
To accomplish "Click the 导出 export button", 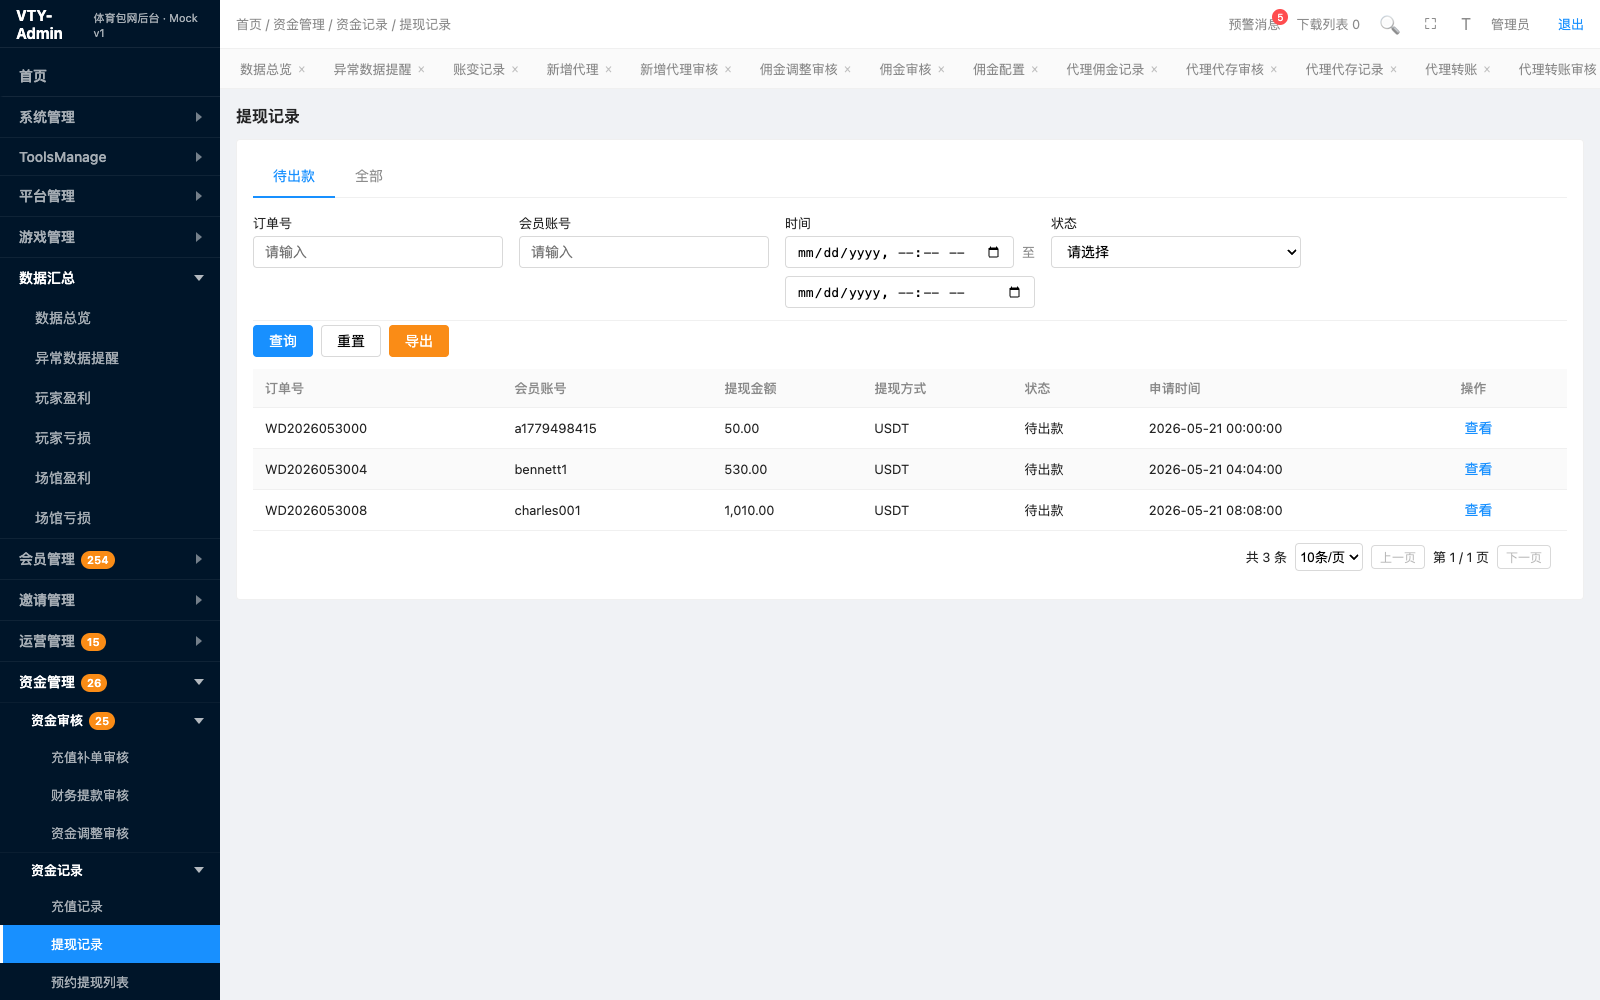I will click(419, 341).
